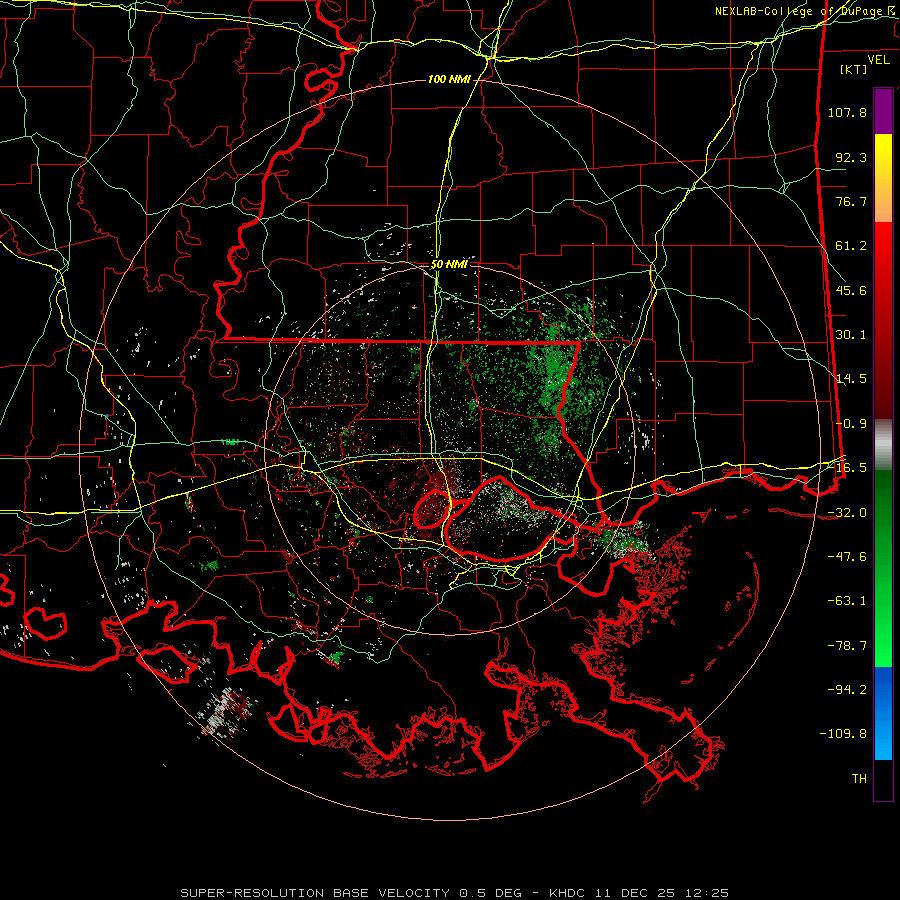This screenshot has height=900, width=900.
Task: Select the -47.6 velocity scale value
Action: tap(847, 557)
